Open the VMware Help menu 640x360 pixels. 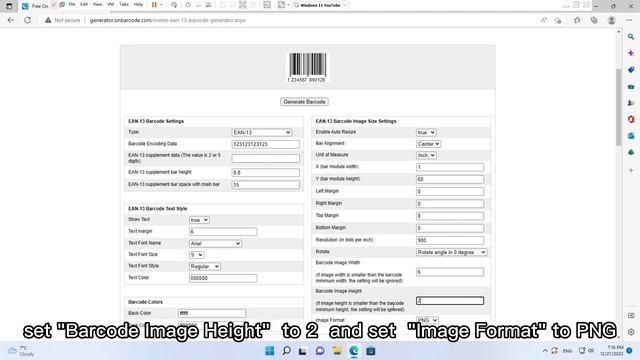138,4
